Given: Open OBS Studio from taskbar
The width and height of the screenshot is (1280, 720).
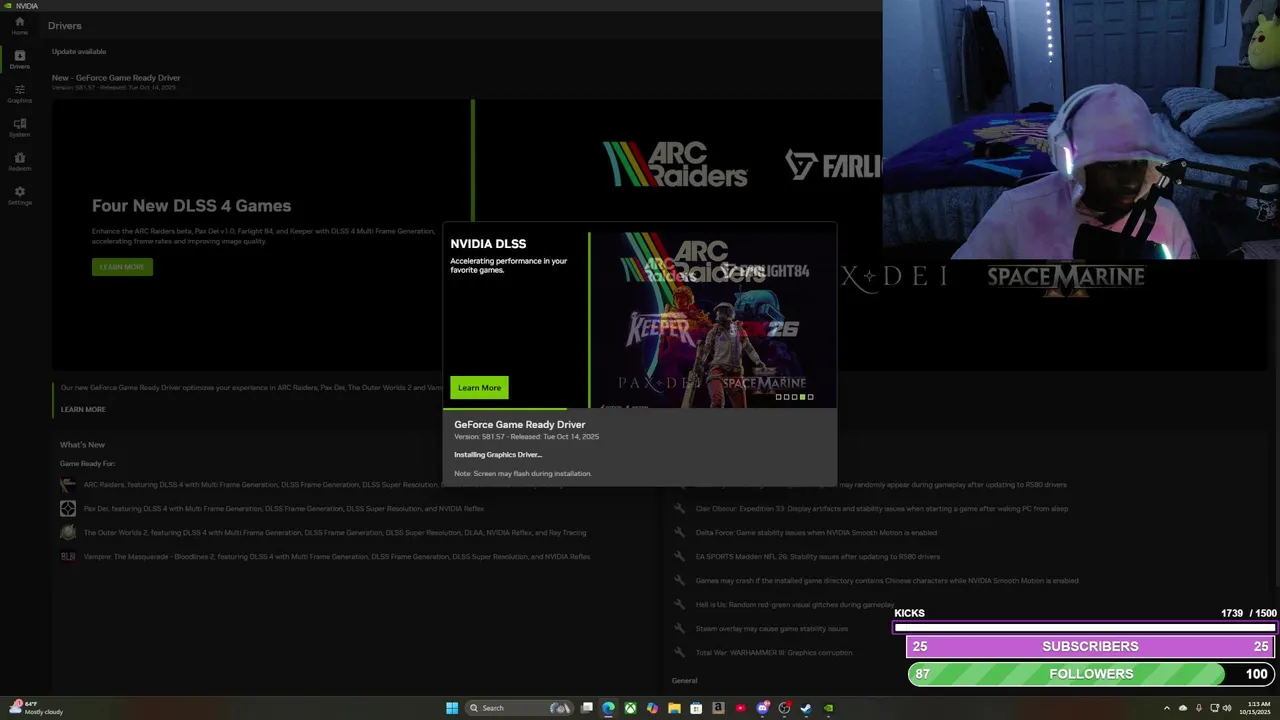Looking at the screenshot, I should click(785, 708).
